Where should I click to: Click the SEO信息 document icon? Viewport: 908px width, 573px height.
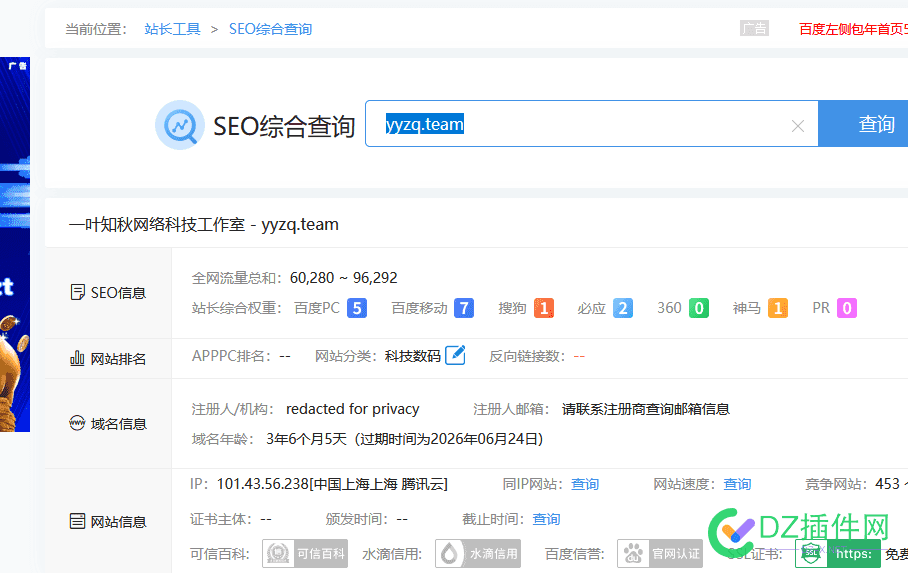[x=77, y=293]
